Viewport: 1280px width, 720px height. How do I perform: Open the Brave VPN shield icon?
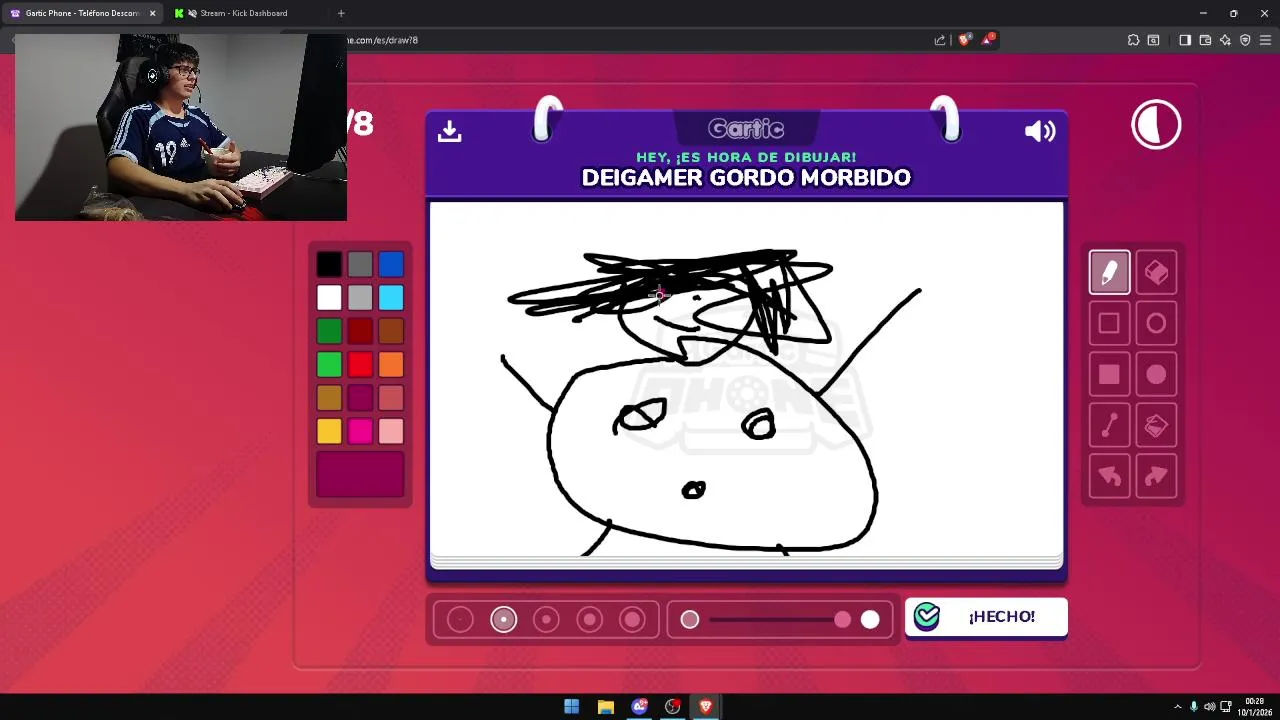pyautogui.click(x=1245, y=40)
